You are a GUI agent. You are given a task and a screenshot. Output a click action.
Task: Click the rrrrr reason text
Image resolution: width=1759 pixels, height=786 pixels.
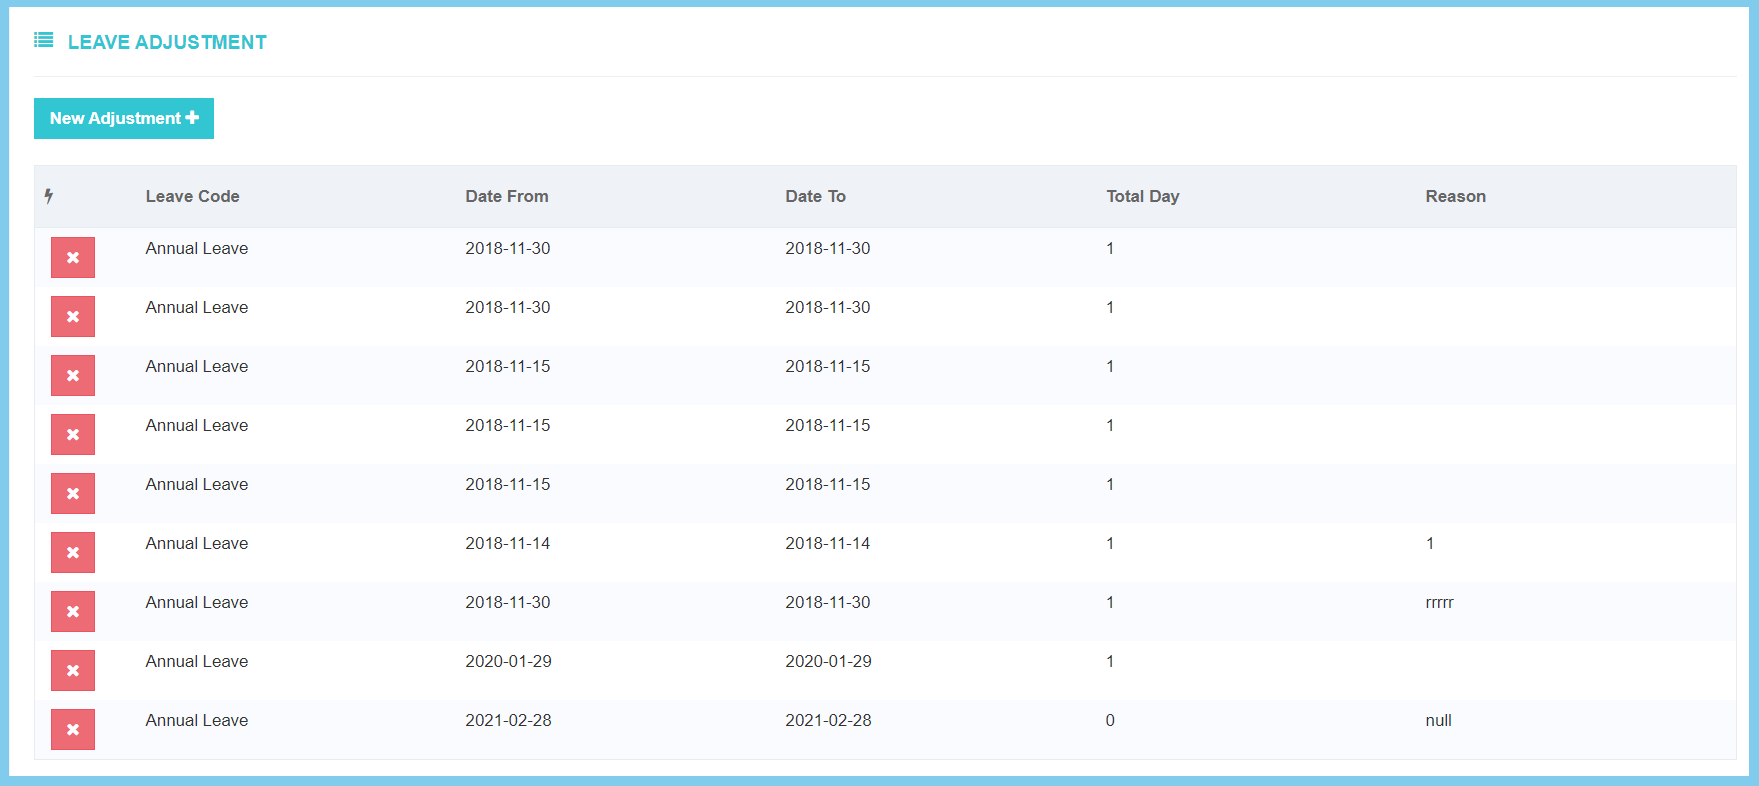tap(1439, 602)
